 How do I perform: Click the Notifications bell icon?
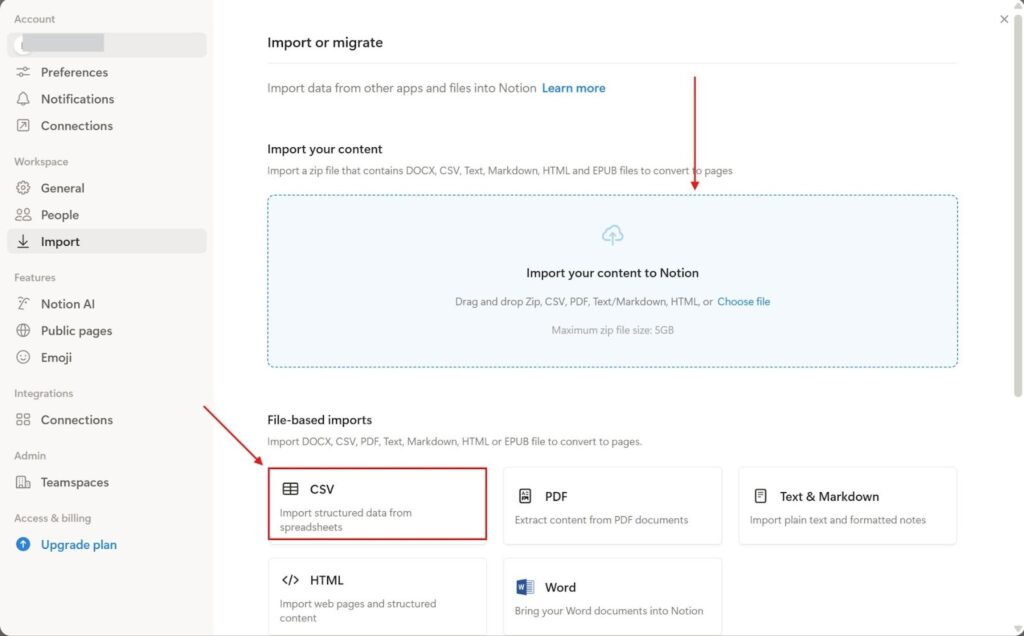click(x=25, y=99)
